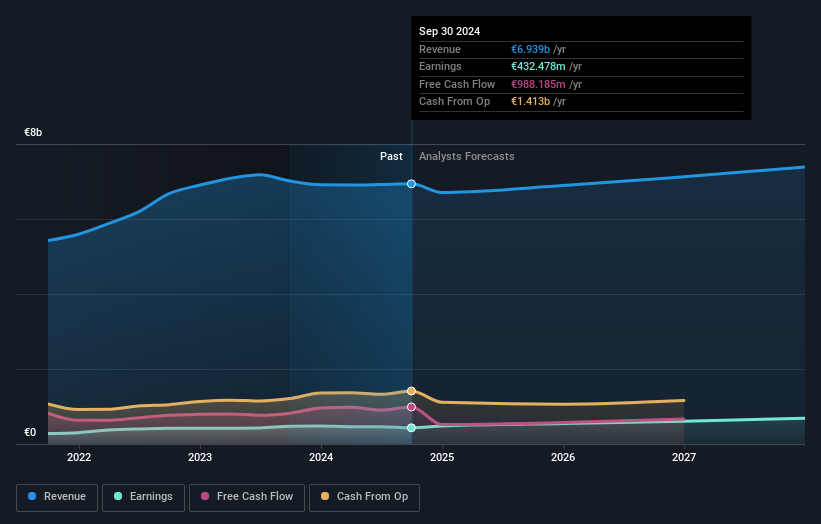Toggle the Free Cash Flow legend button
This screenshot has height=524, width=821.
tap(247, 497)
